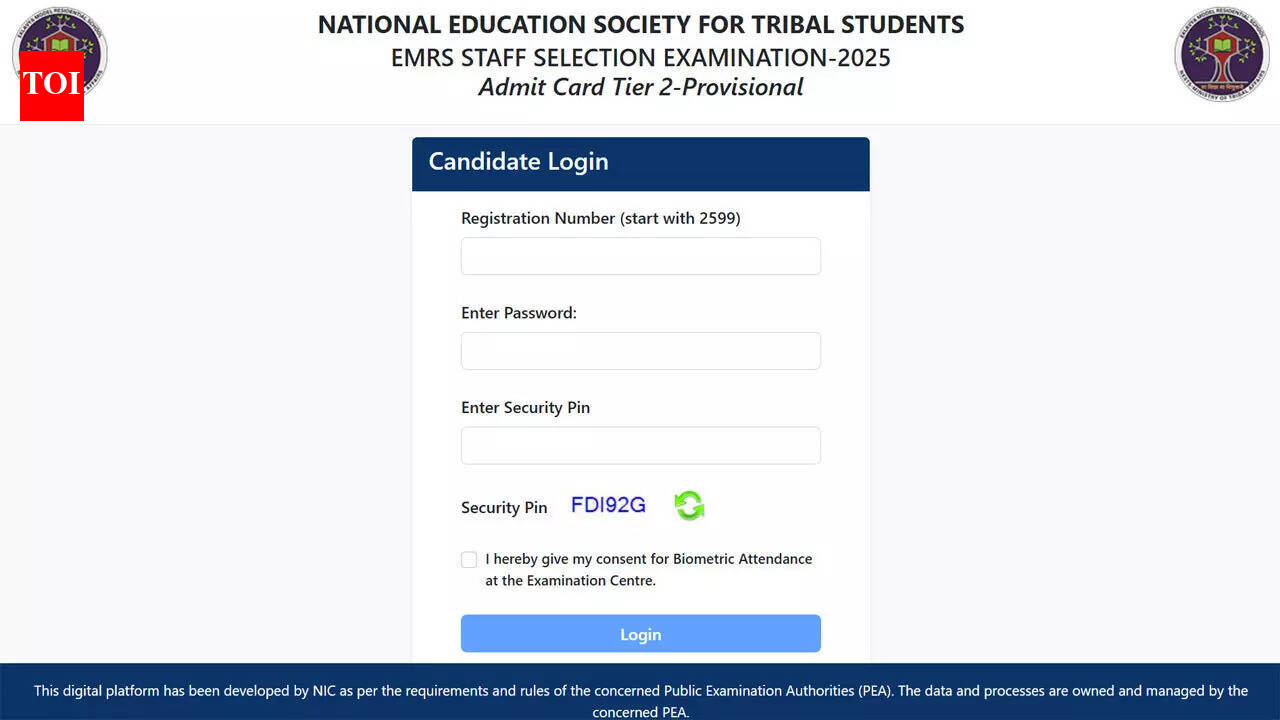
Task: Click the Ministry of Tribal Affairs logo top-right
Action: (1222, 55)
